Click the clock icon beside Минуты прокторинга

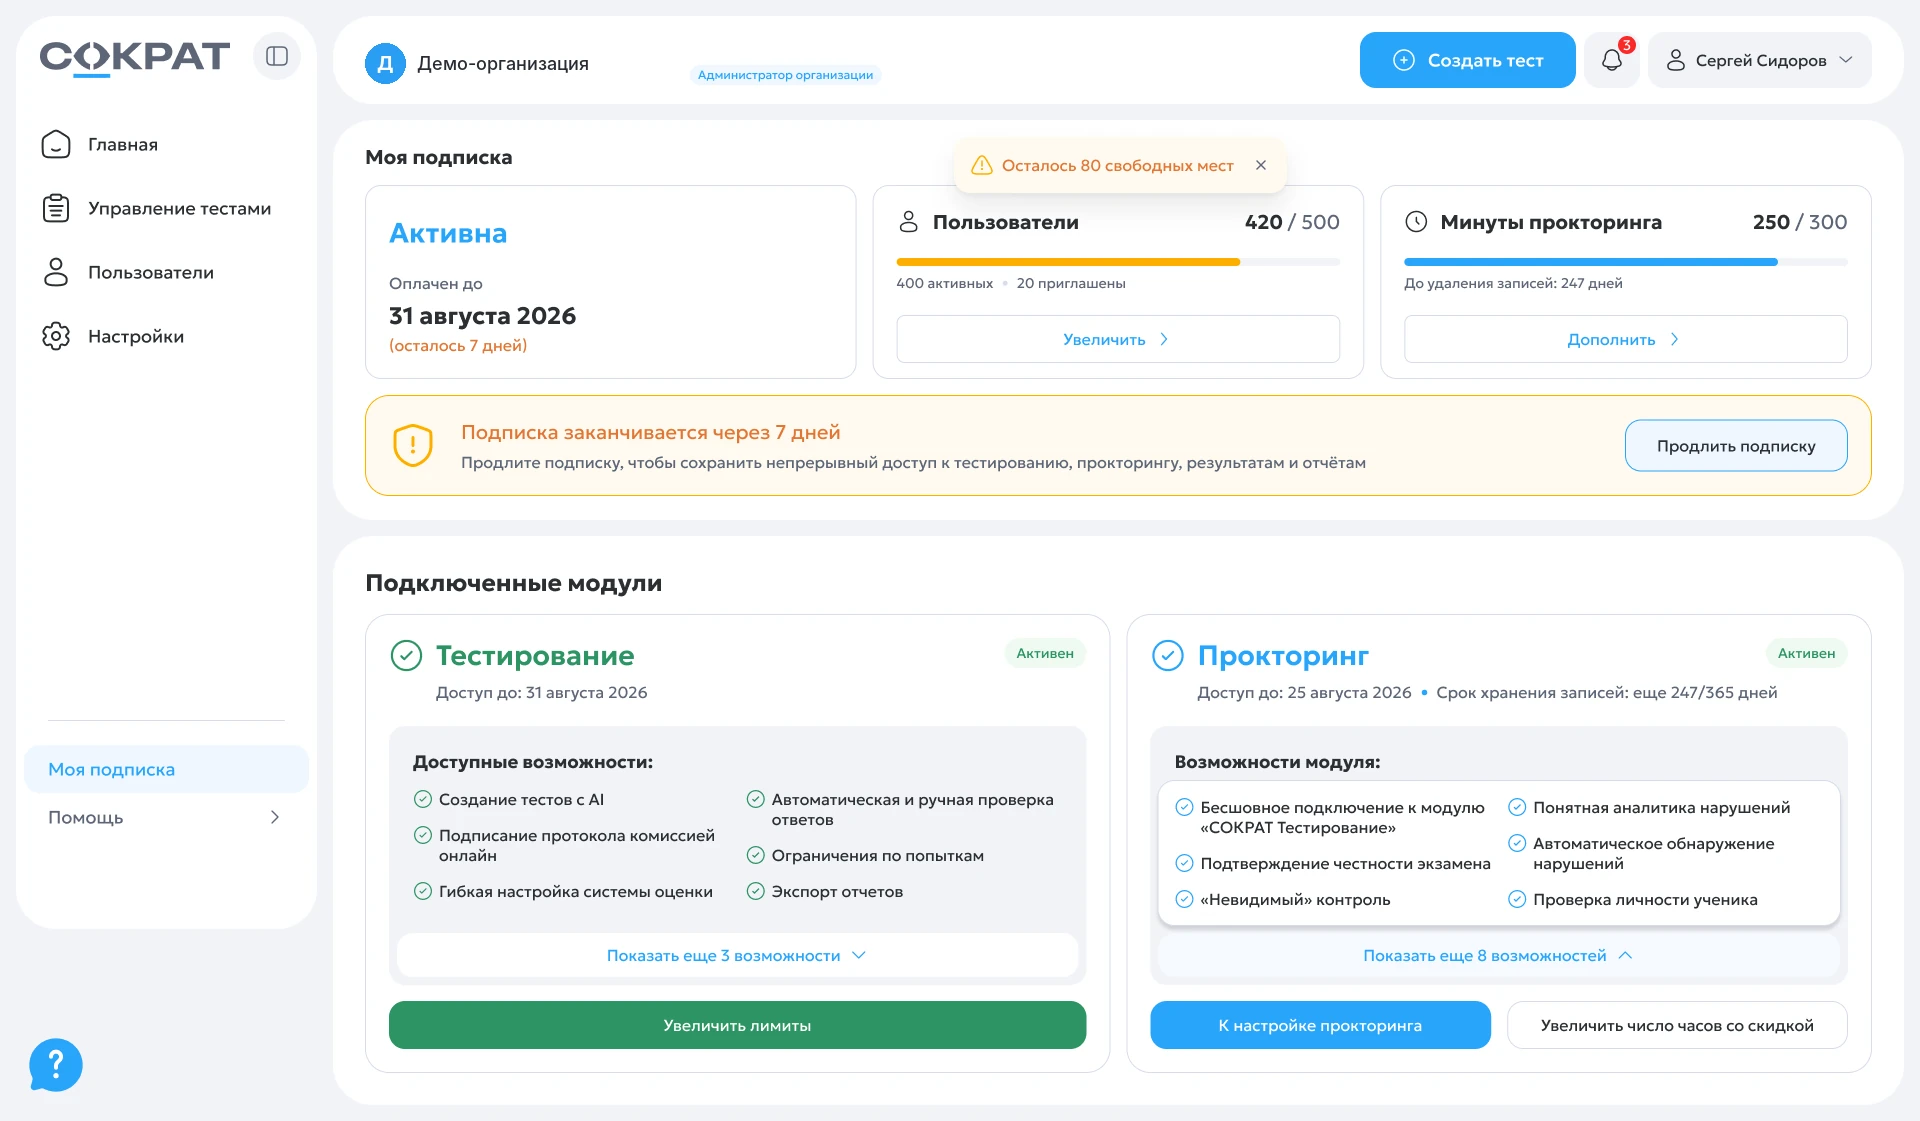[x=1416, y=222]
